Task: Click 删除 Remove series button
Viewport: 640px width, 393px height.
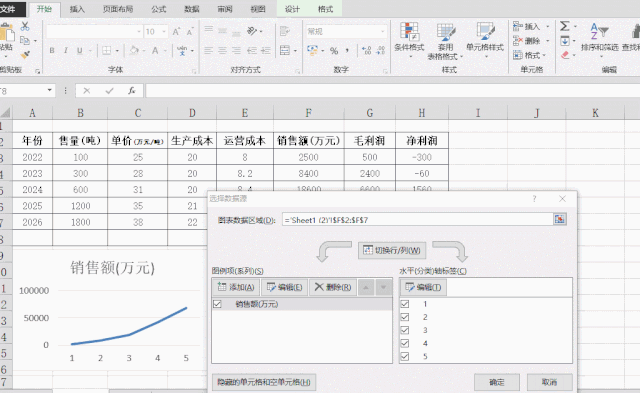Action: coord(333,287)
